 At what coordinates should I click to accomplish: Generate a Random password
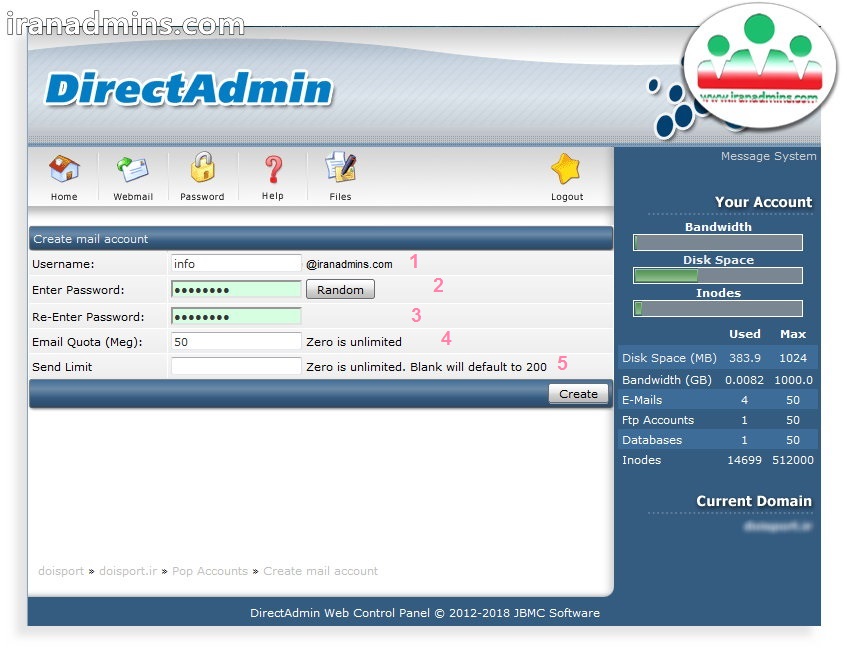[340, 290]
